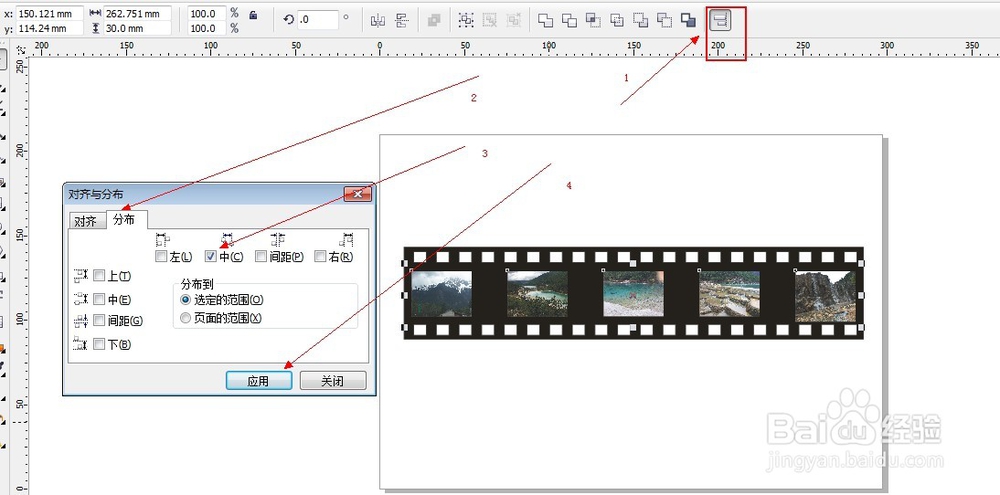Click the distribute top icon beside 上(T)

point(80,276)
